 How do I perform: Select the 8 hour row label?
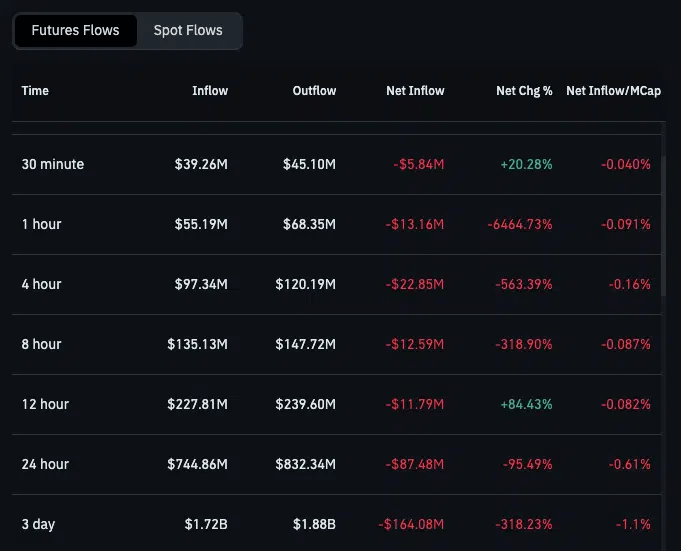pyautogui.click(x=41, y=344)
